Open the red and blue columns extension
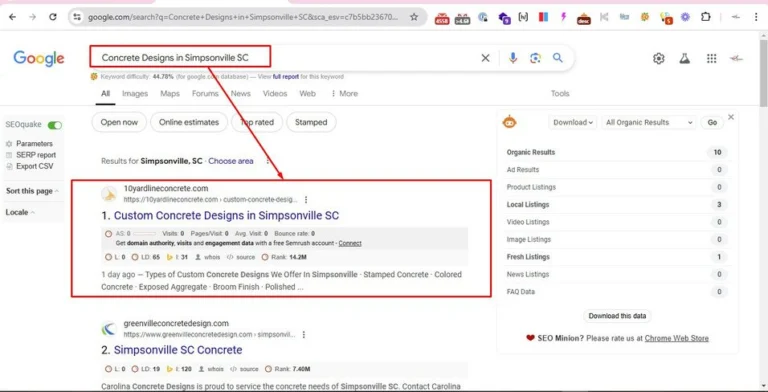The height and width of the screenshot is (392, 768). (x=543, y=17)
